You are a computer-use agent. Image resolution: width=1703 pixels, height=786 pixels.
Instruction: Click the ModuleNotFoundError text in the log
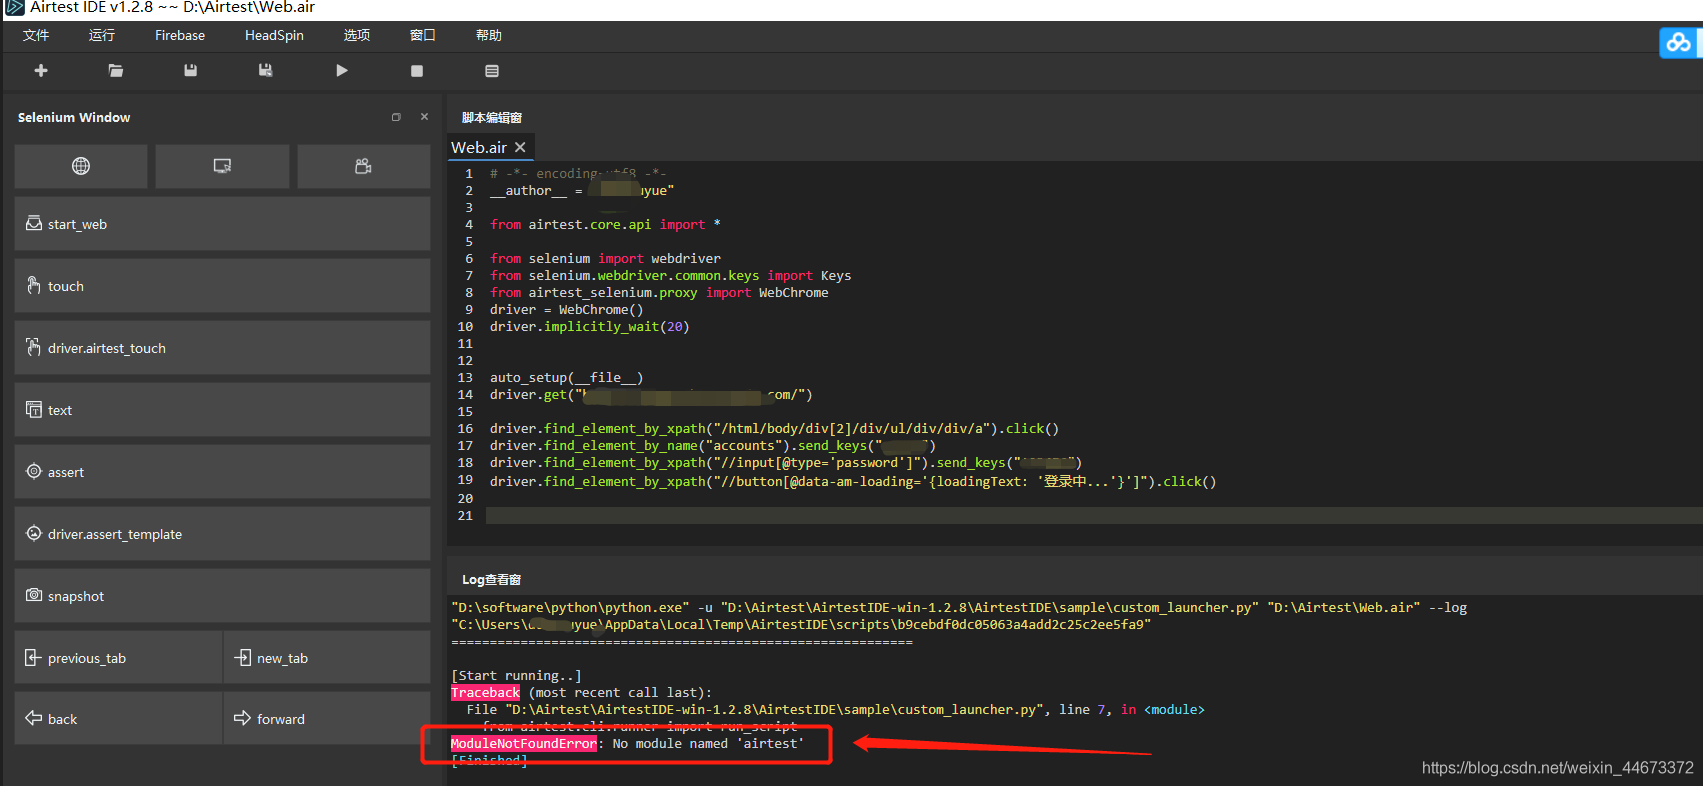coord(524,743)
